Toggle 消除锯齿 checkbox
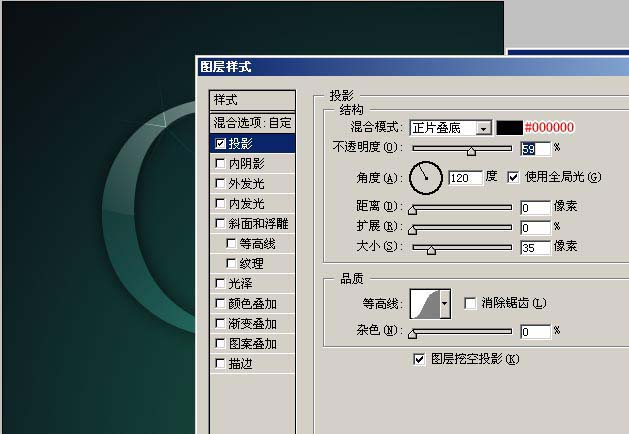The width and height of the screenshot is (629, 434). coord(471,303)
